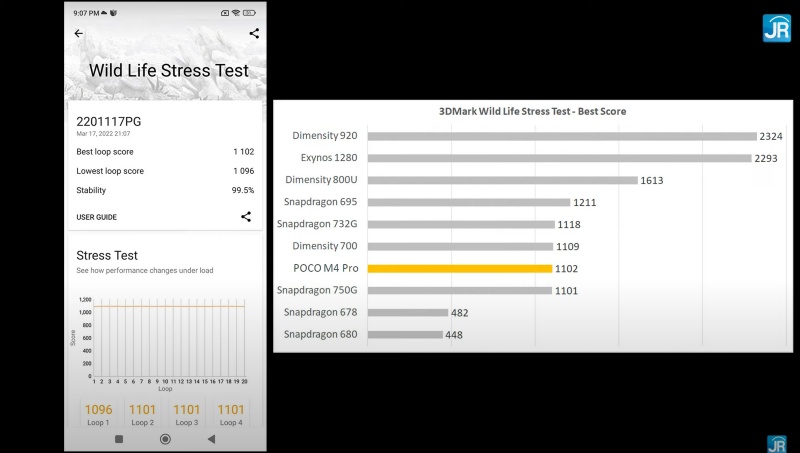This screenshot has height=453, width=800.
Task: Click the Dimensity 920 bar in chart
Action: [562, 136]
